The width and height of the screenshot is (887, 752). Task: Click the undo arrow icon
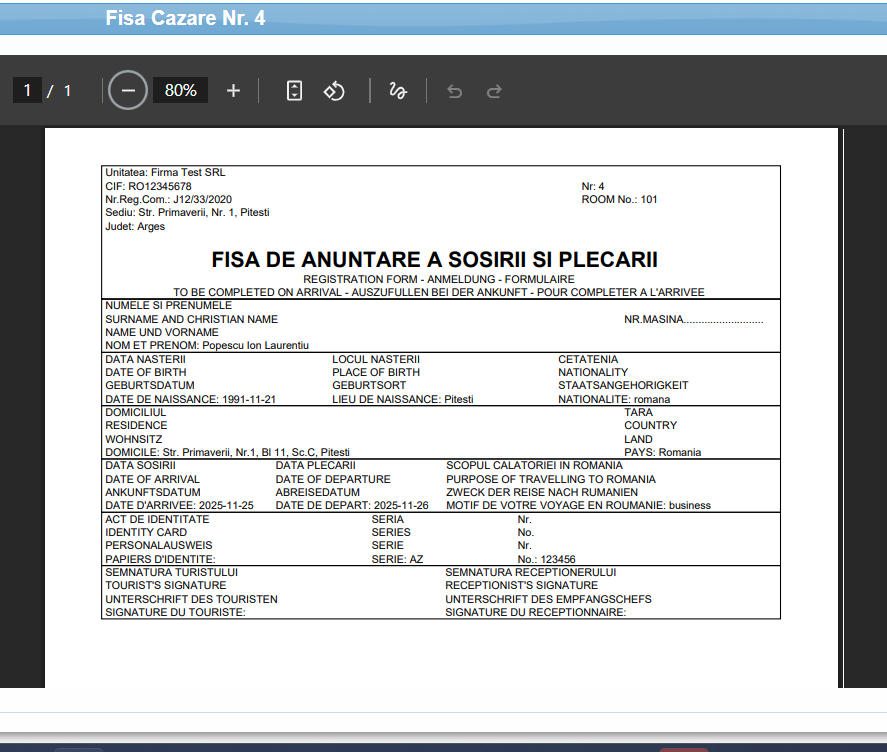coord(454,90)
